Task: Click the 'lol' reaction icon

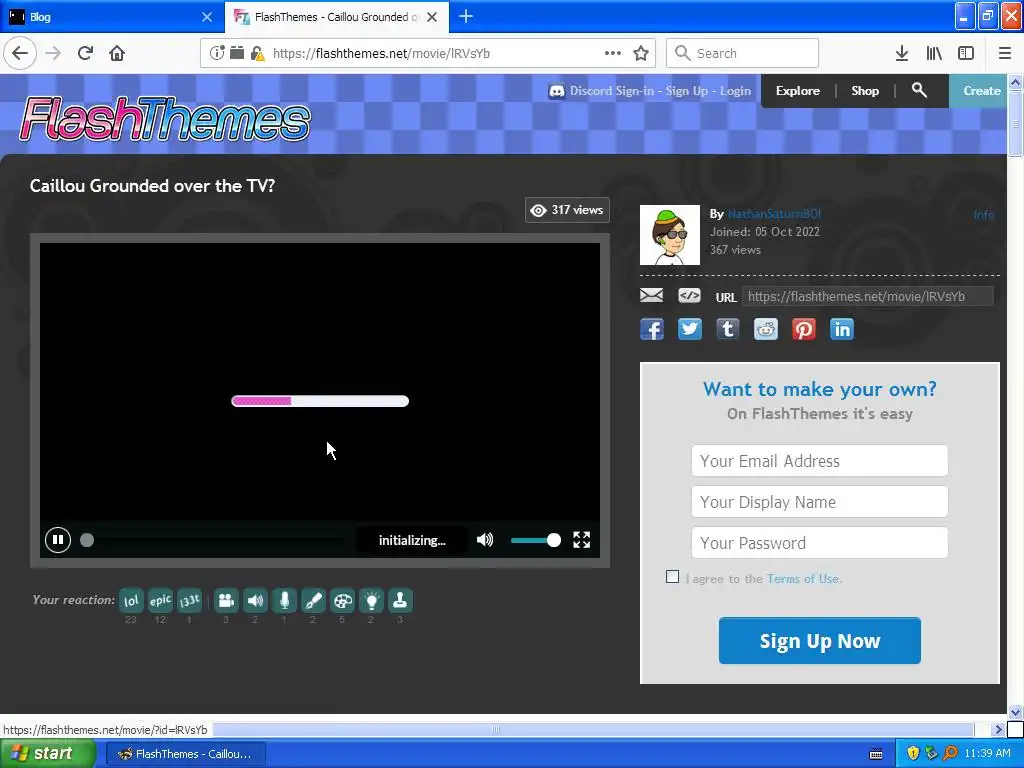Action: pyautogui.click(x=131, y=600)
